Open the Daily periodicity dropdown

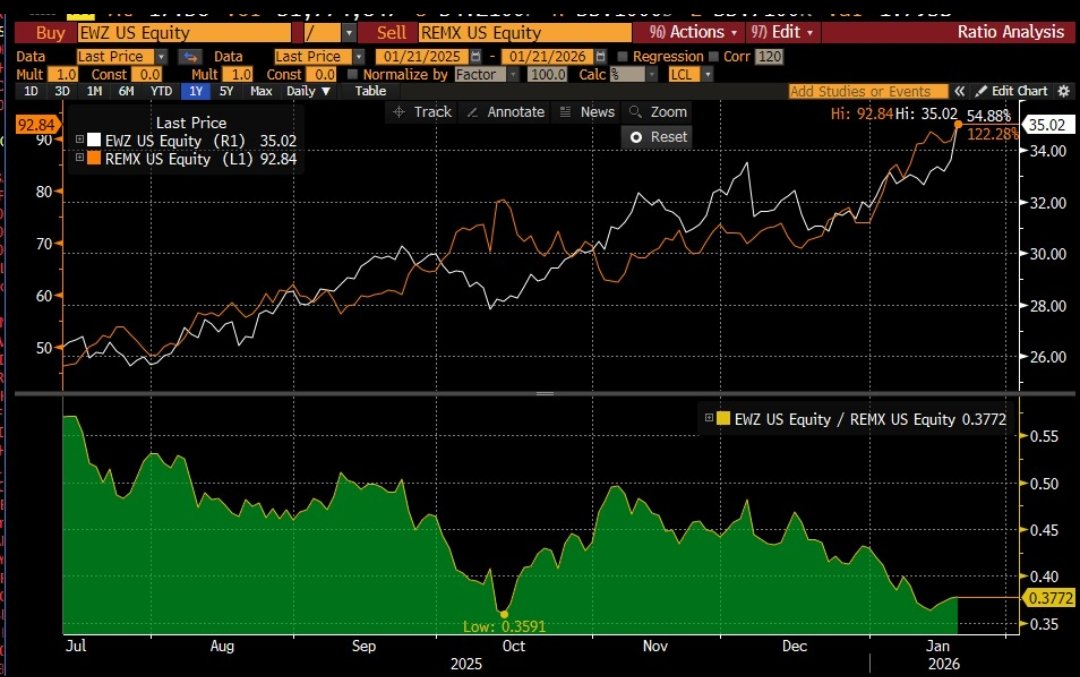(x=308, y=91)
